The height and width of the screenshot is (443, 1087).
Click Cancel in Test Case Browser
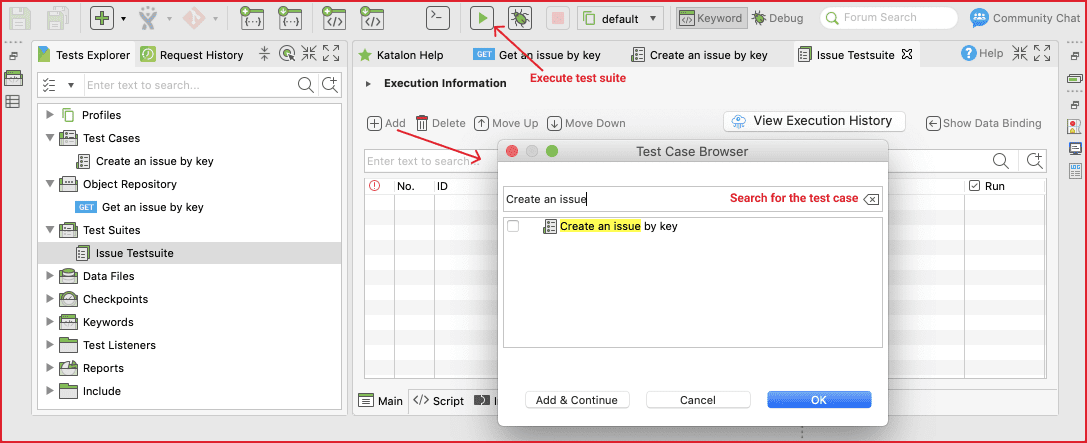698,400
